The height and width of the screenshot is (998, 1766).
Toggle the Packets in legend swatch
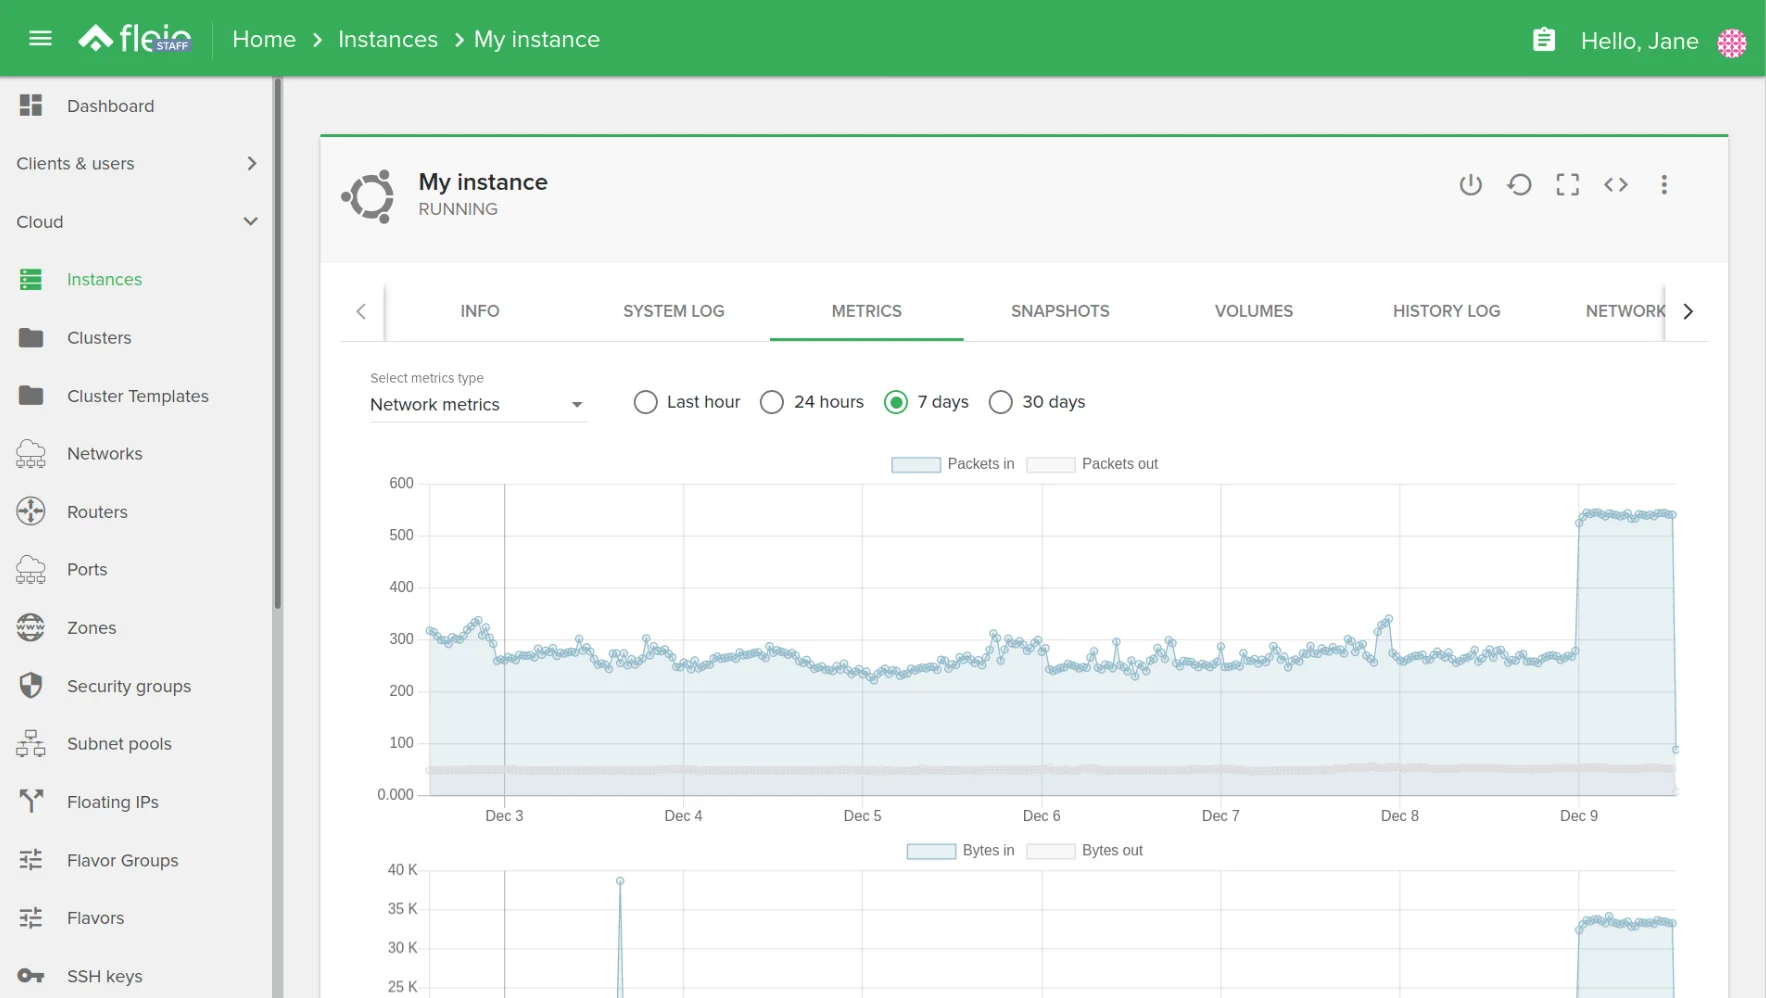click(915, 464)
